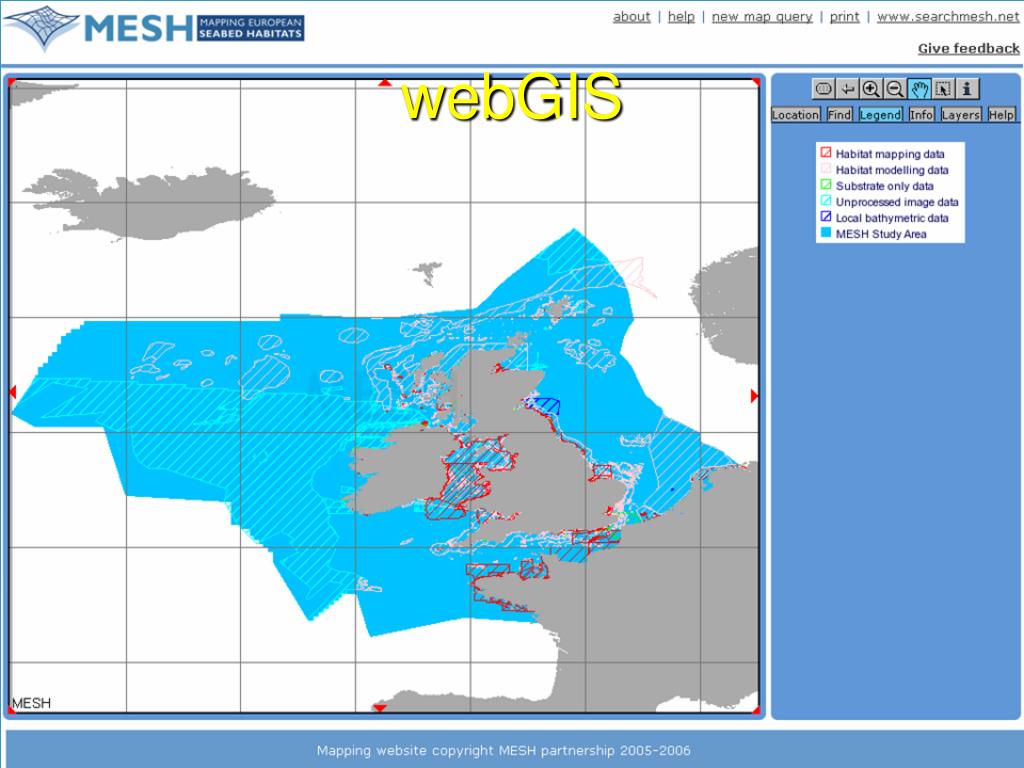
Task: Click the print link
Action: 844,17
